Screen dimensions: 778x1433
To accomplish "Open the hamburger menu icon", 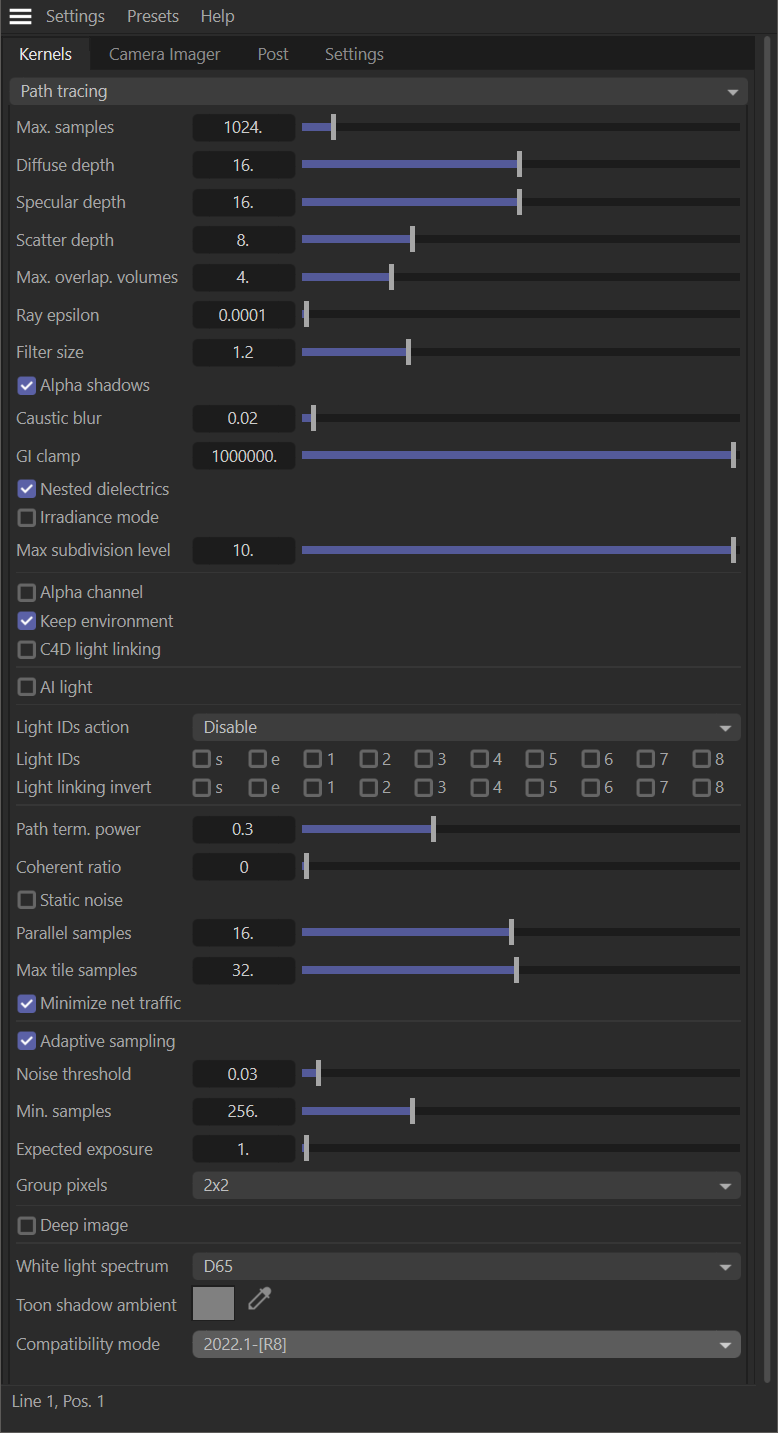I will click(20, 17).
